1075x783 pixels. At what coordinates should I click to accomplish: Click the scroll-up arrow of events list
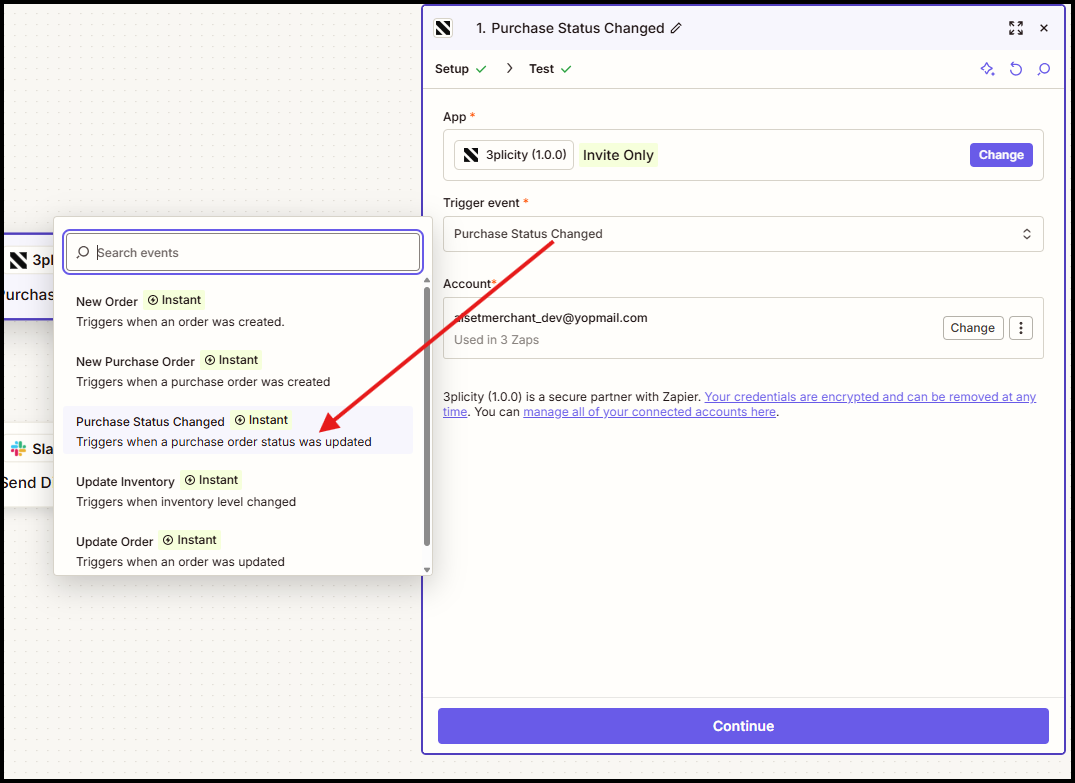[426, 280]
